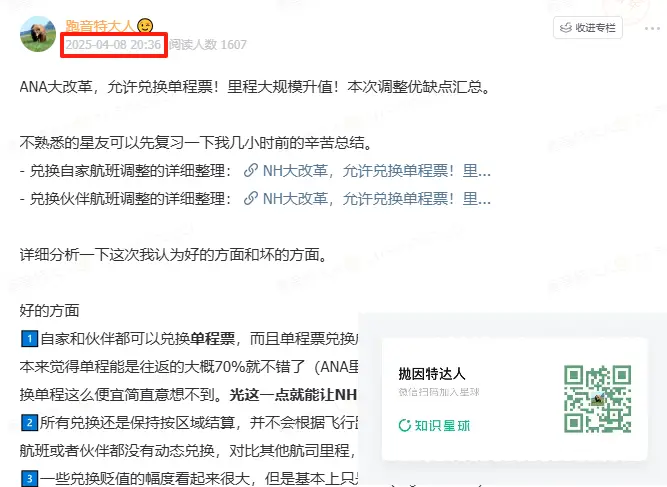Click the green circle 知识星球 logo icon
The width and height of the screenshot is (667, 487).
click(405, 425)
